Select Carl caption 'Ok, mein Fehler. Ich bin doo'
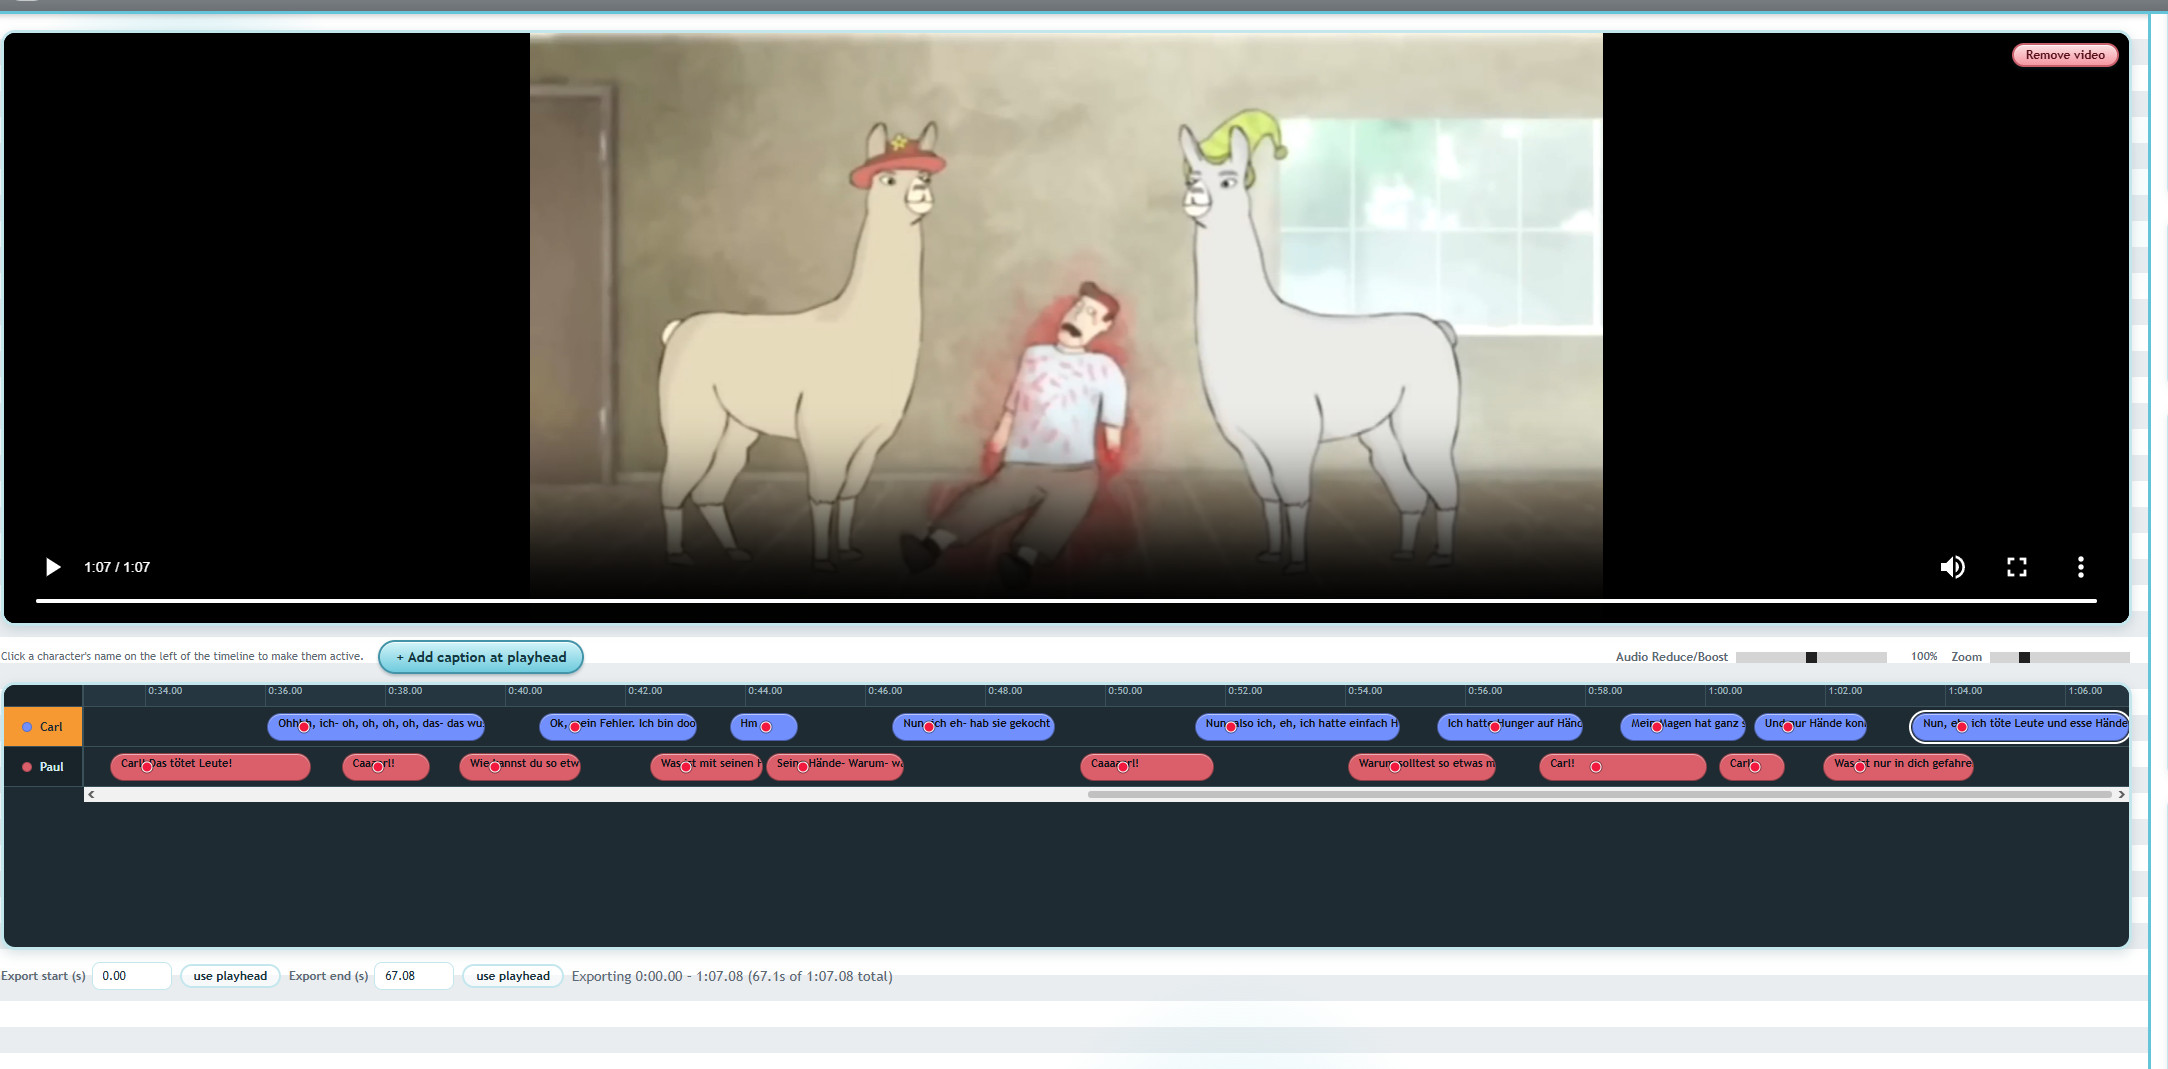Viewport: 2168px width, 1069px height. tap(618, 726)
